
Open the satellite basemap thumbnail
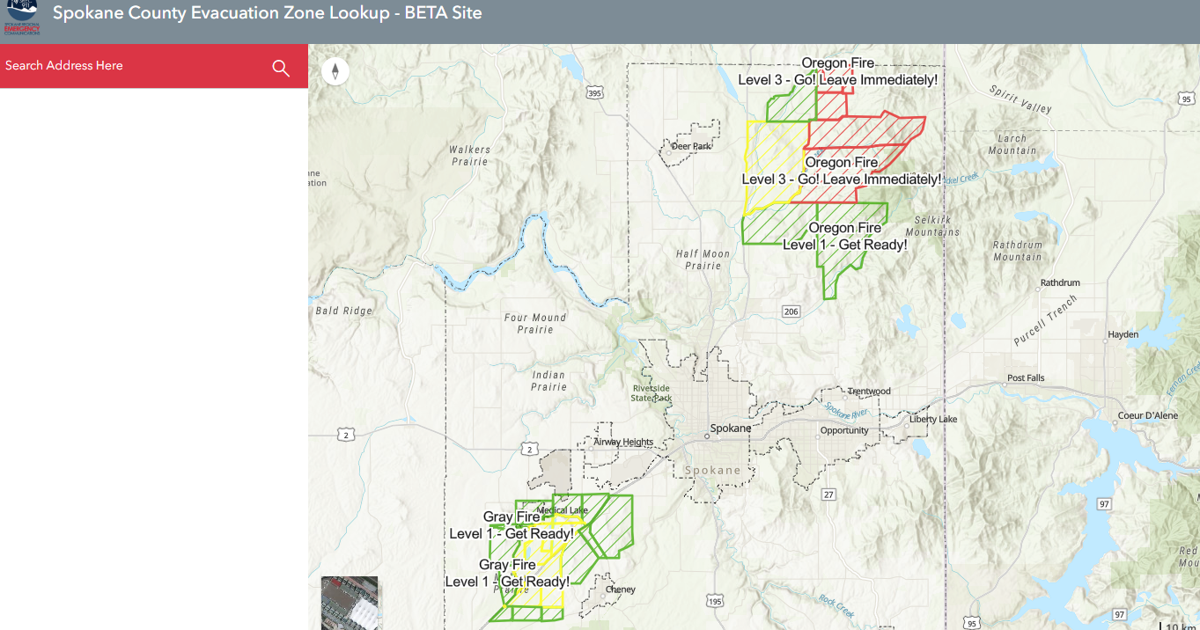click(350, 603)
